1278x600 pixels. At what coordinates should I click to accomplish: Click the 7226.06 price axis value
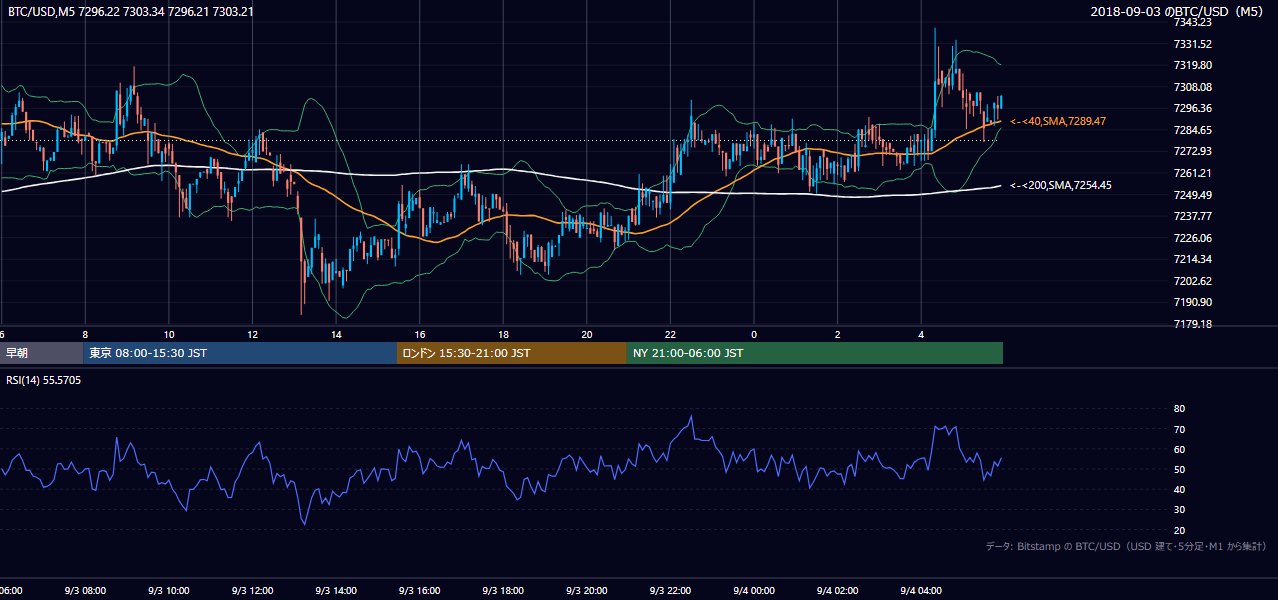pos(1192,238)
